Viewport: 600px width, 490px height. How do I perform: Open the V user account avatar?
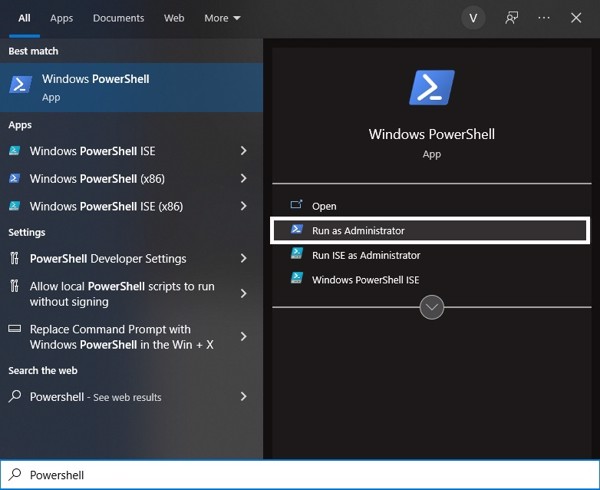tap(473, 18)
